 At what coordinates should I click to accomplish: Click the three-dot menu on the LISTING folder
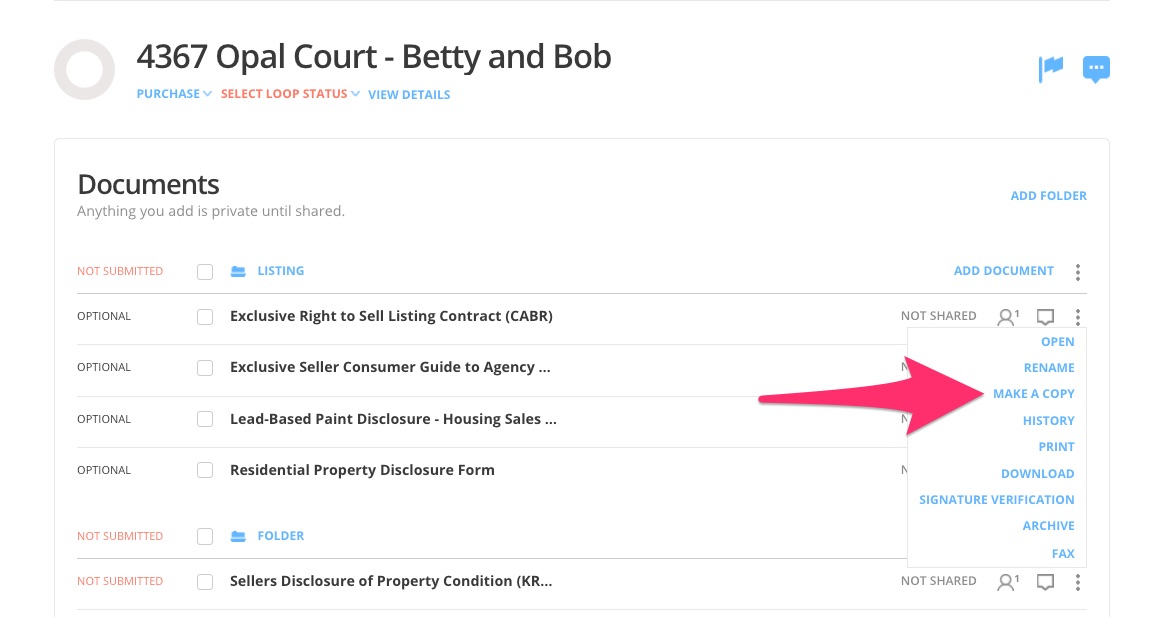coord(1078,272)
